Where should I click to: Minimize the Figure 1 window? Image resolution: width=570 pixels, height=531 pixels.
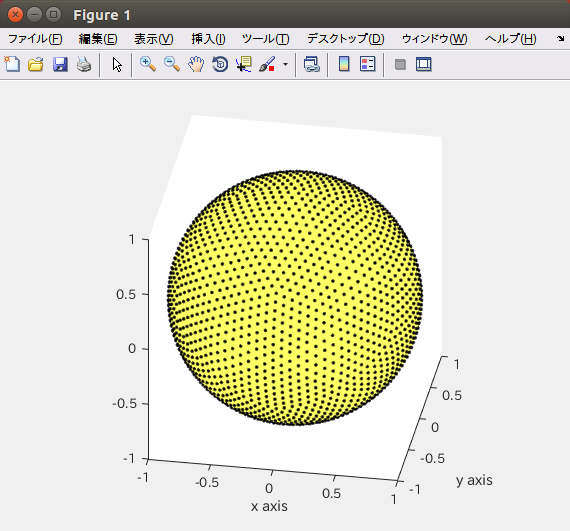click(35, 15)
